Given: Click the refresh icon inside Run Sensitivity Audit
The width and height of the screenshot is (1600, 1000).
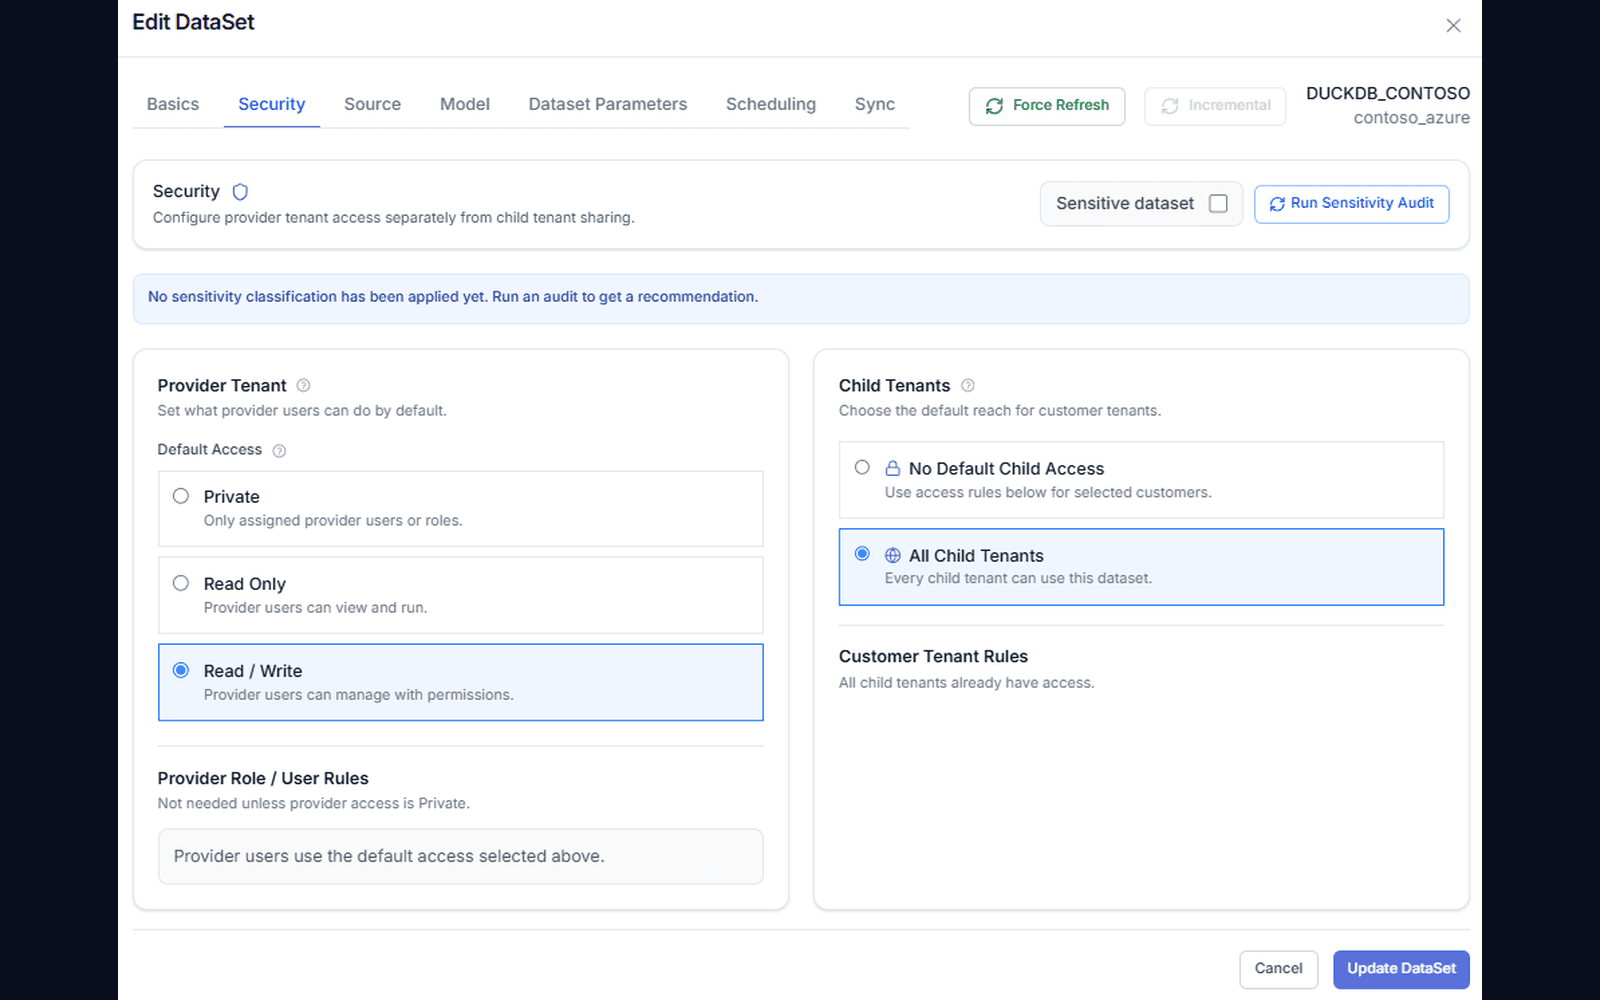Looking at the screenshot, I should tap(1277, 204).
